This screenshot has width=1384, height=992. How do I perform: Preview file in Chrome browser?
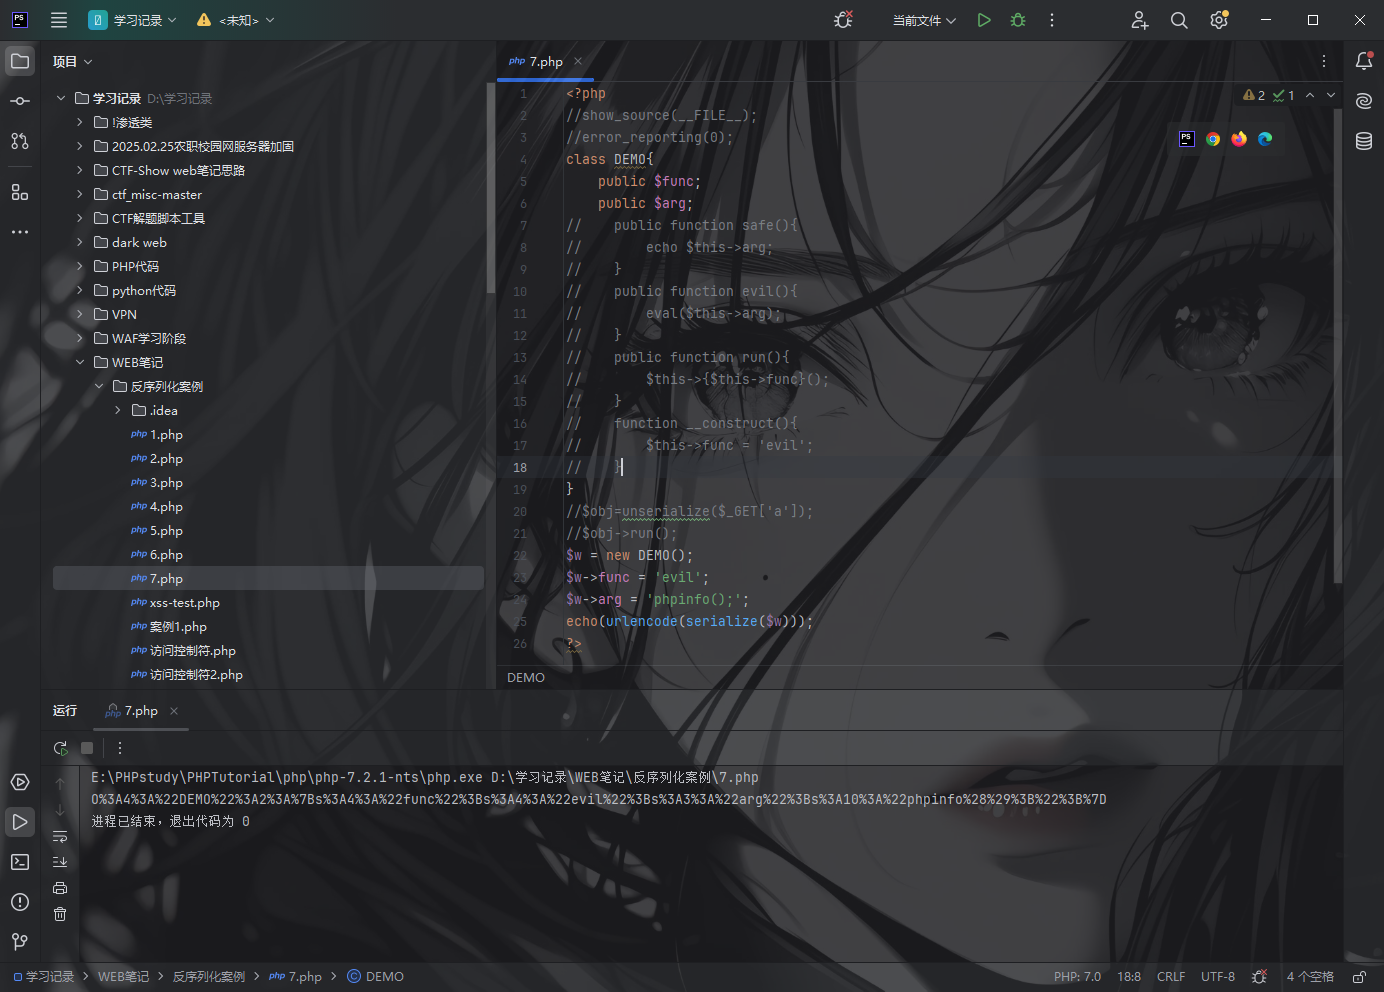(x=1213, y=139)
